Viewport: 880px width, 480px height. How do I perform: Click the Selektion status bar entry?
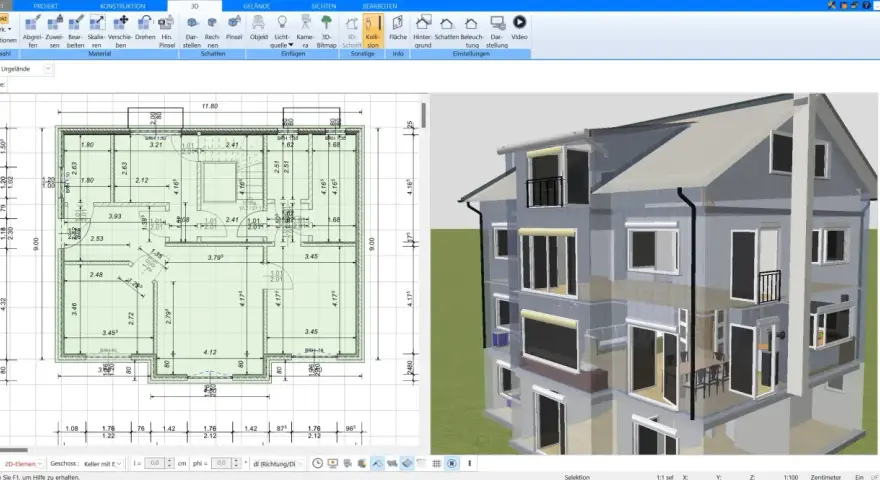pyautogui.click(x=577, y=477)
